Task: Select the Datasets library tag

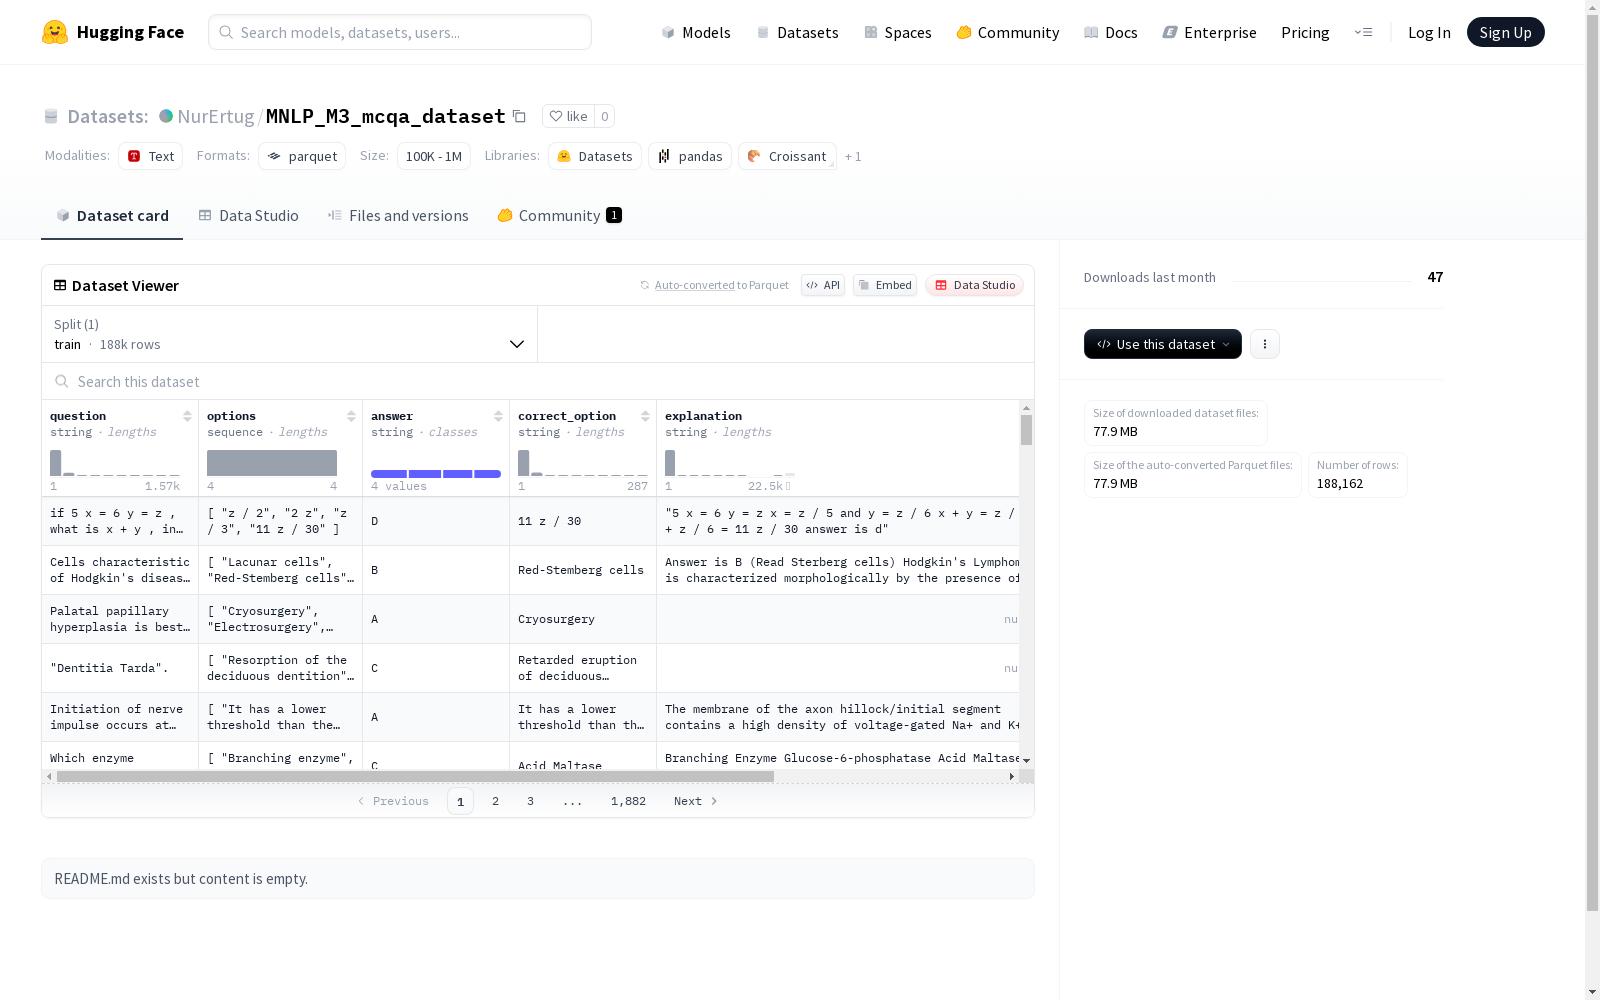Action: click(595, 156)
